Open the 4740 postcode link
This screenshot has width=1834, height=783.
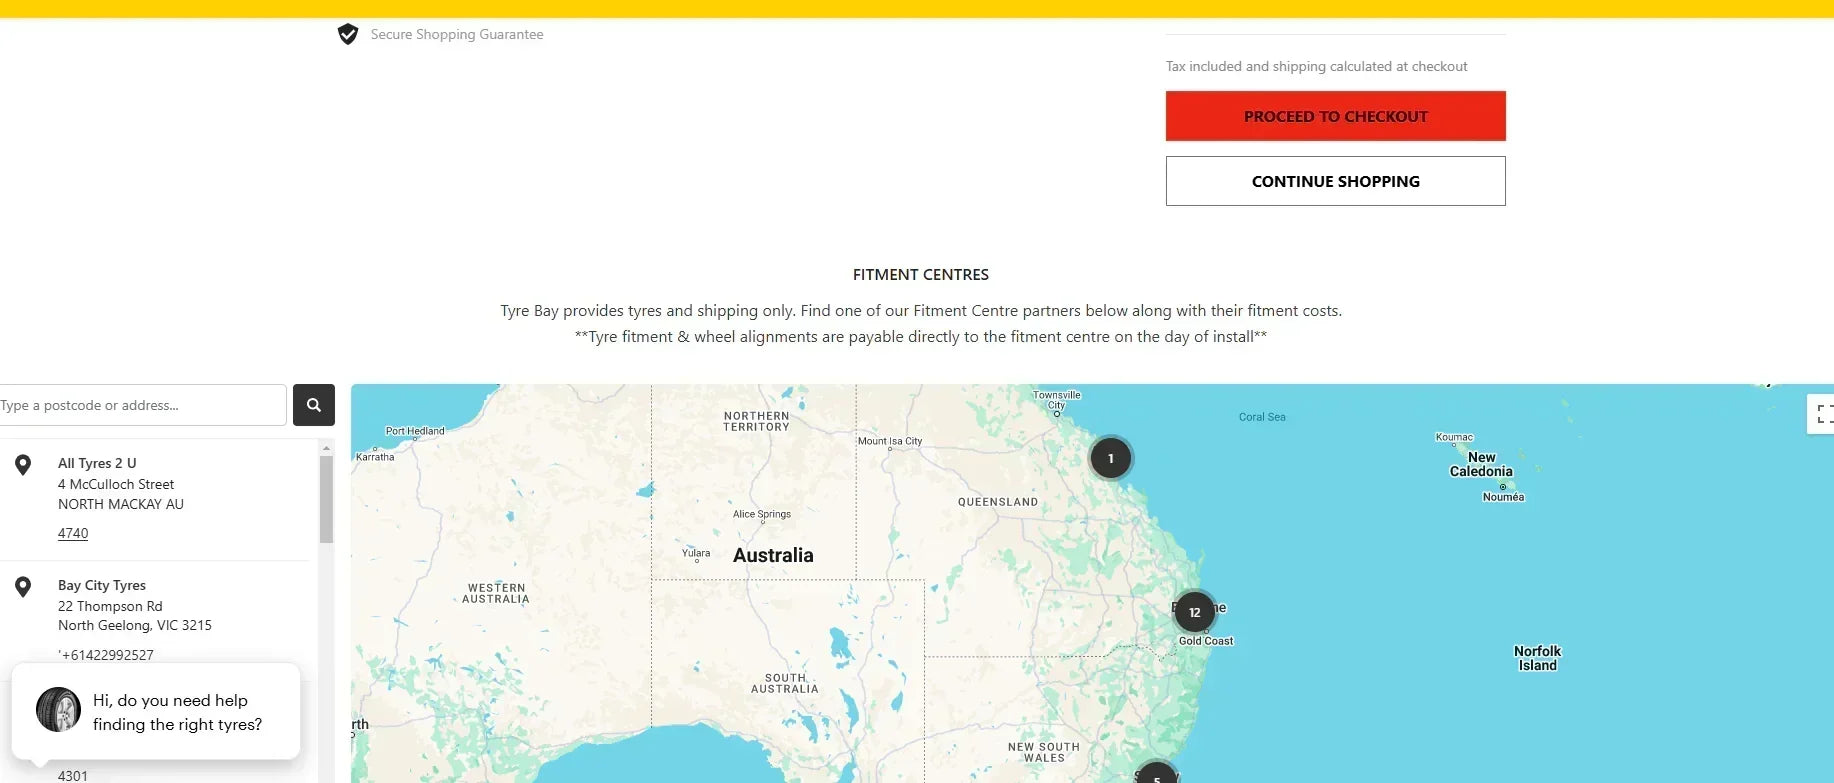pyautogui.click(x=73, y=533)
